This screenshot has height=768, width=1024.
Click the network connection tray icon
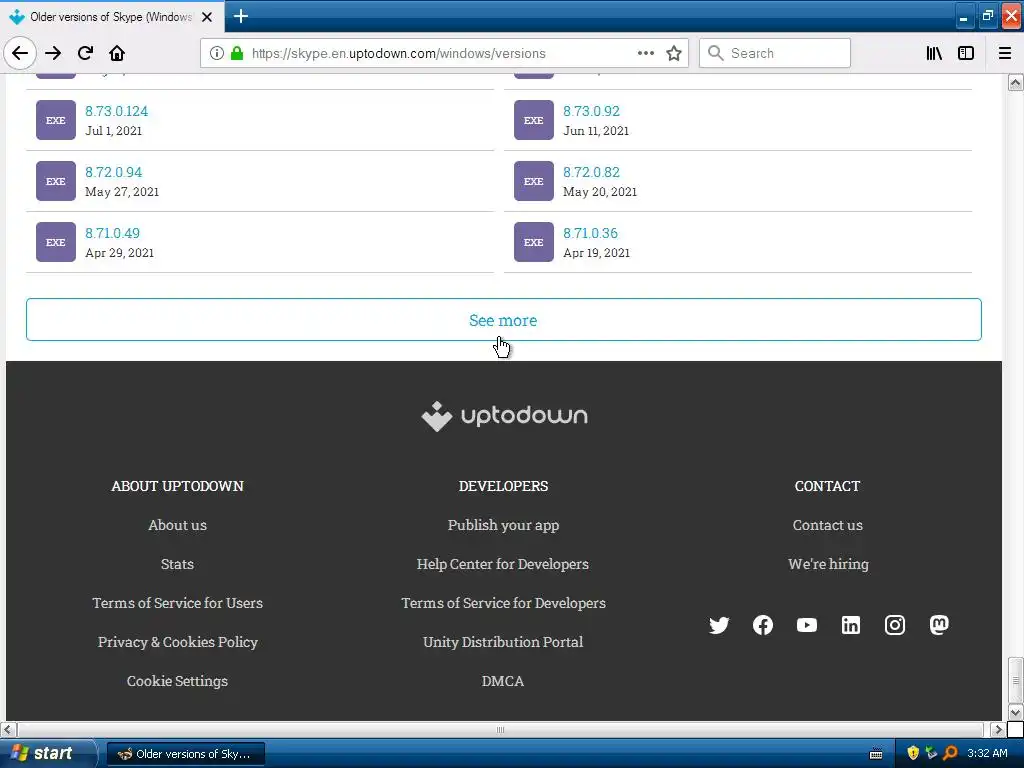pyautogui.click(x=931, y=753)
